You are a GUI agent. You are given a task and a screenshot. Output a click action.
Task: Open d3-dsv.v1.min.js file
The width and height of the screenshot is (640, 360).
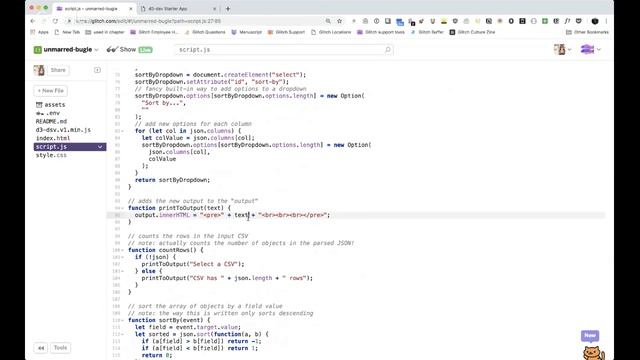point(63,130)
